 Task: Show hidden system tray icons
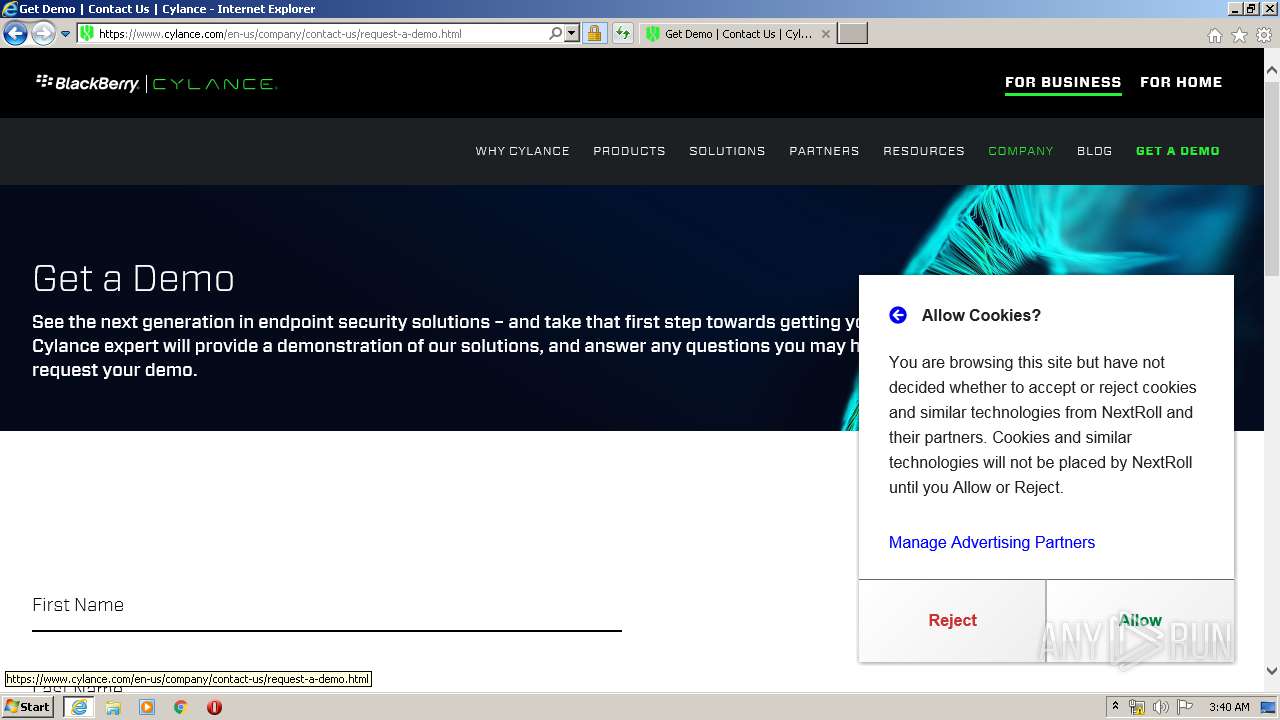[x=1115, y=707]
